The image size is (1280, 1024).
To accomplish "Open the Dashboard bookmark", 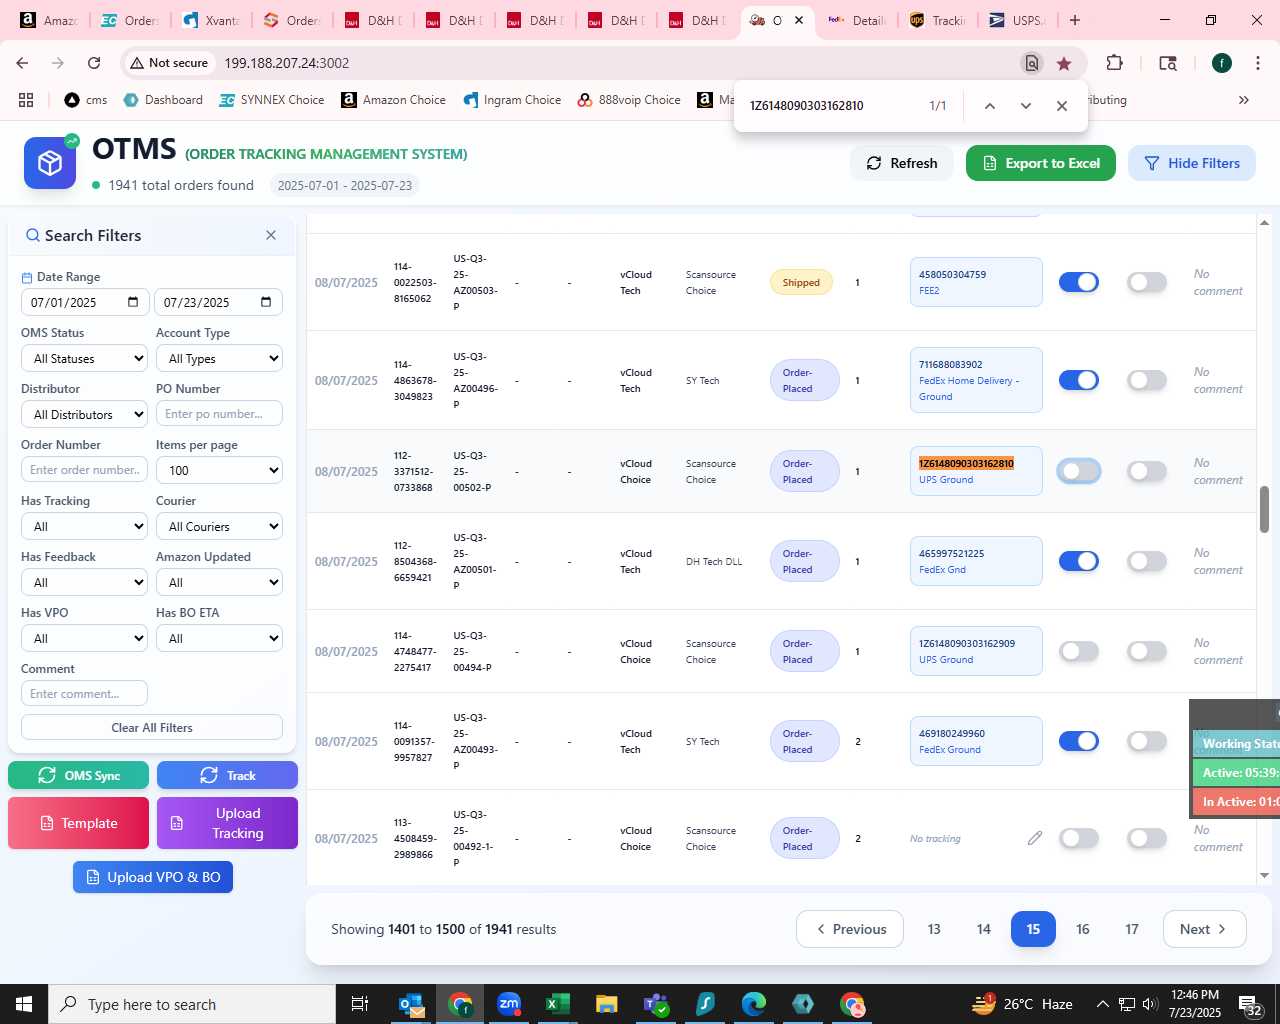I will click(163, 100).
